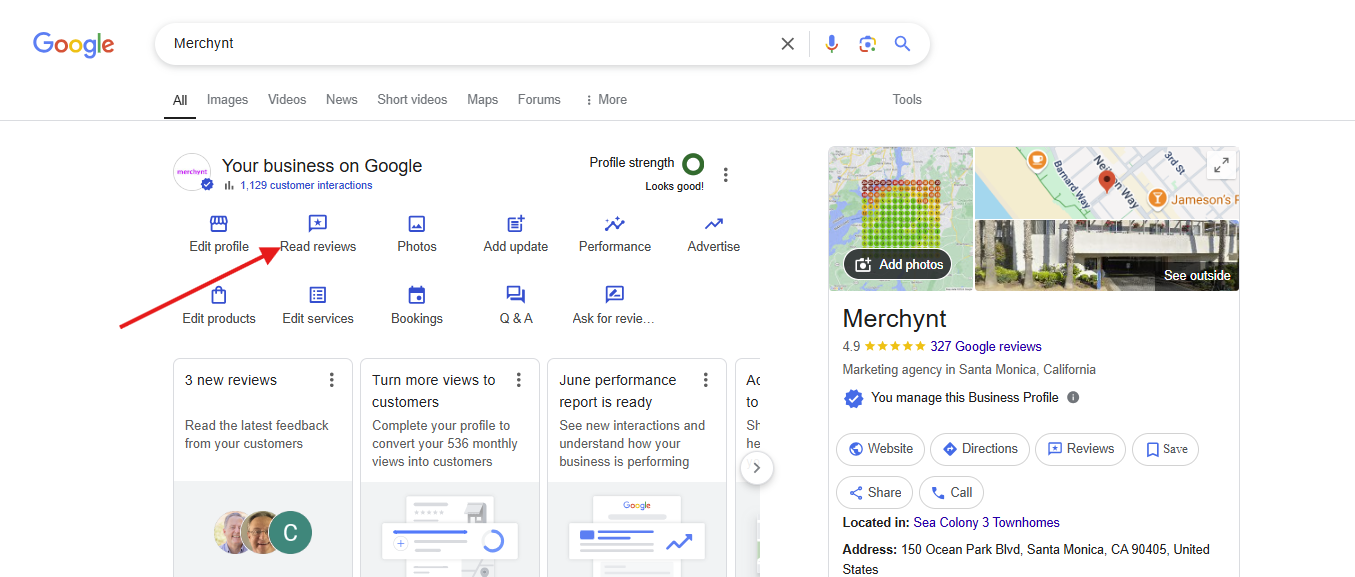Open the Performance sparkle chart icon

pos(615,224)
